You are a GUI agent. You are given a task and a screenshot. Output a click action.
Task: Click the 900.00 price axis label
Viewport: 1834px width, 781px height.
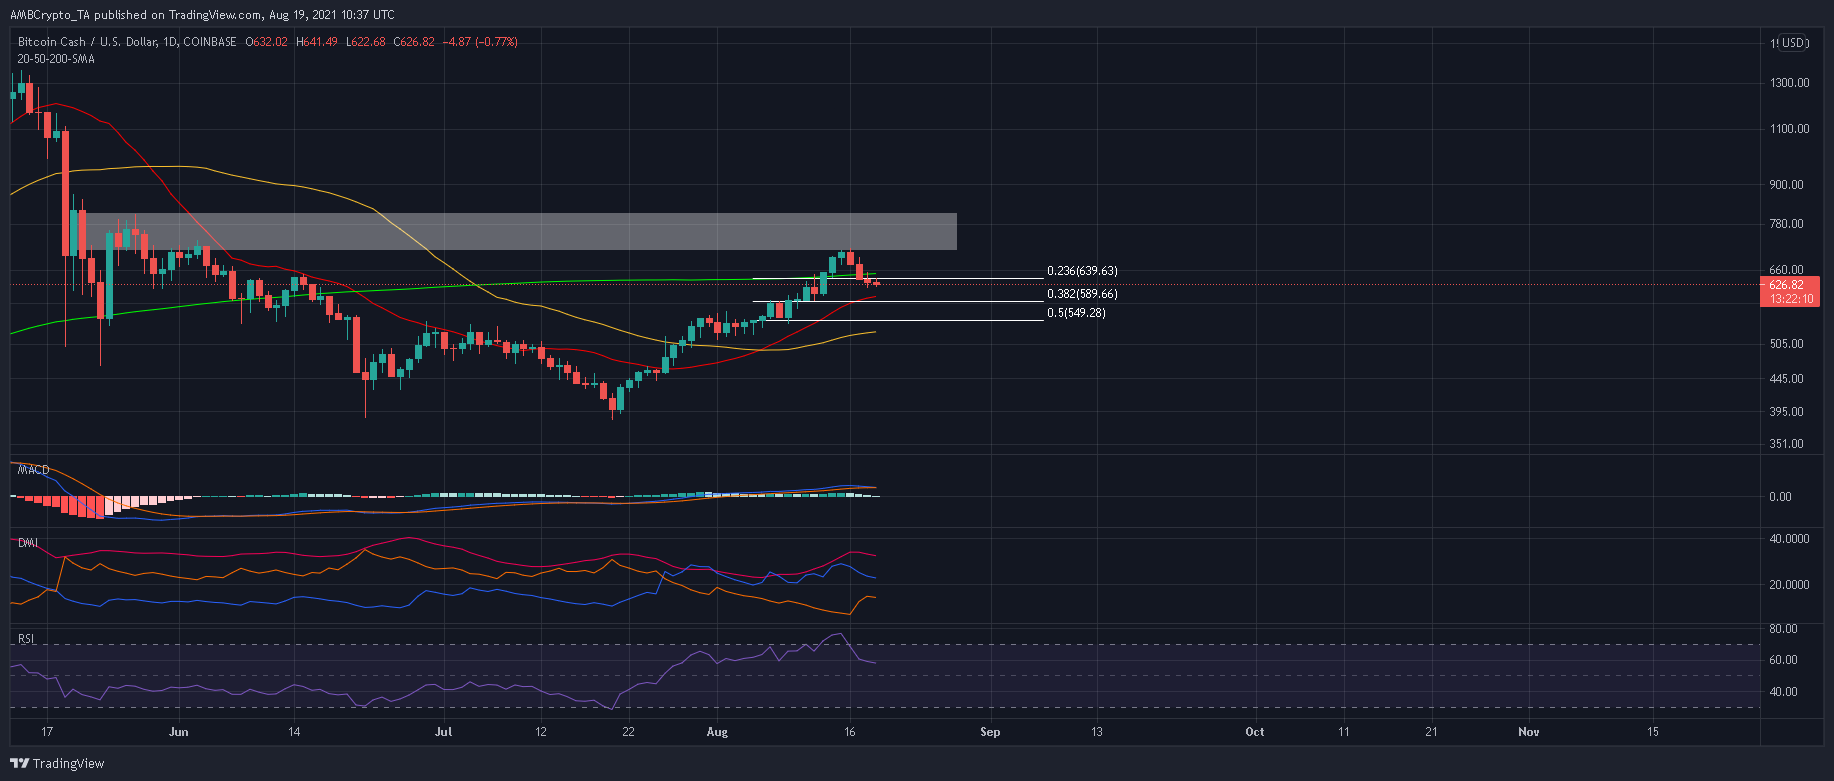(1786, 185)
